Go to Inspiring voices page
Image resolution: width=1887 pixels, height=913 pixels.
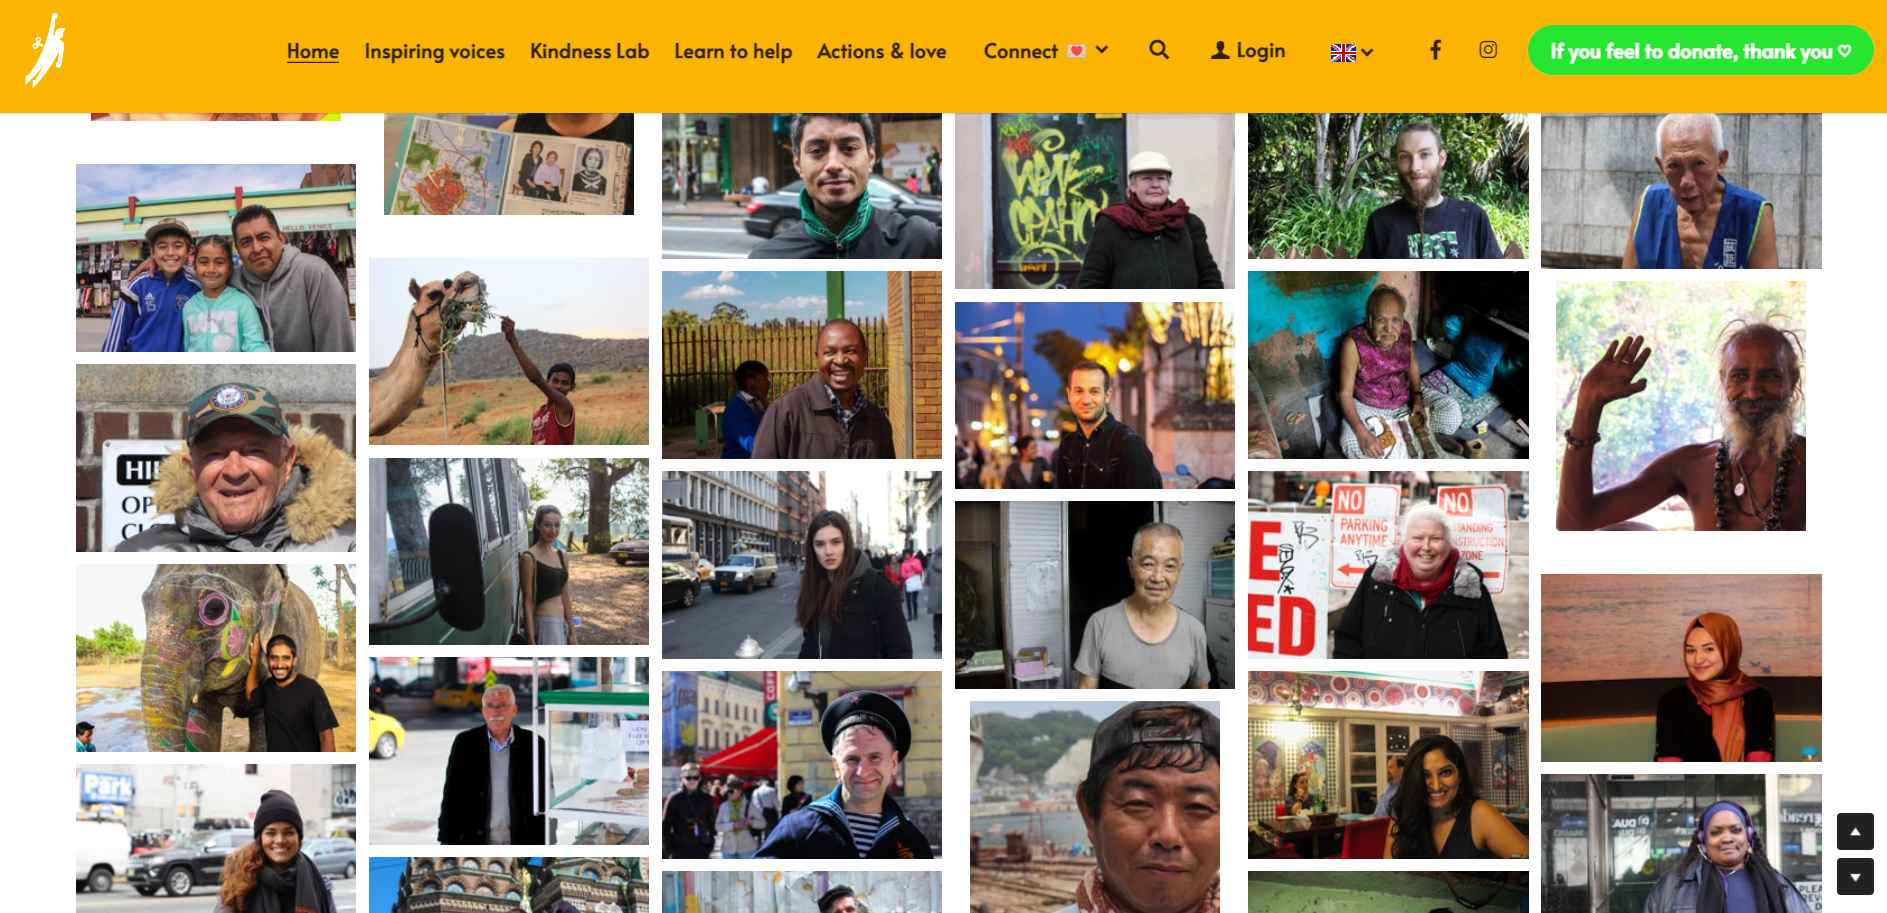pyautogui.click(x=434, y=51)
